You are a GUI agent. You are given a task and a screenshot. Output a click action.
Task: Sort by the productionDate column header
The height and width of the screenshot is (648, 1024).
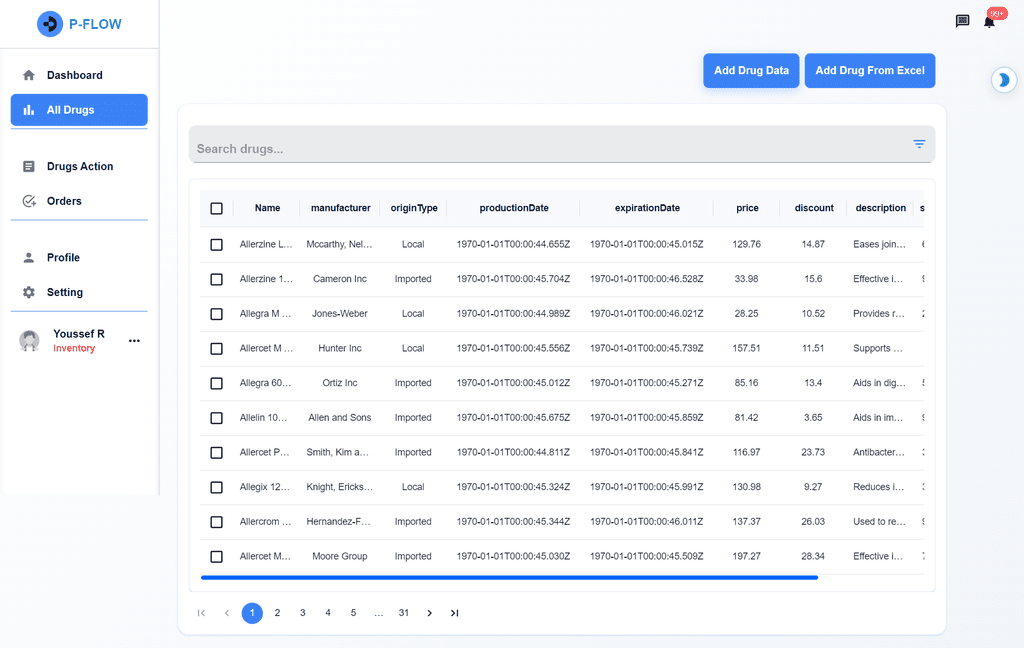pos(514,208)
